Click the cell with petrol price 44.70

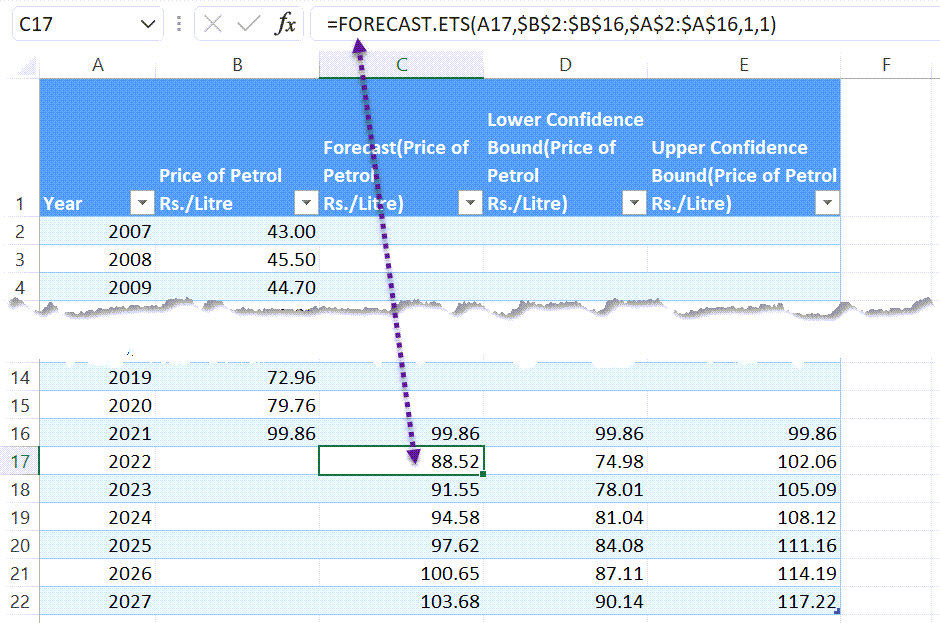(237, 287)
